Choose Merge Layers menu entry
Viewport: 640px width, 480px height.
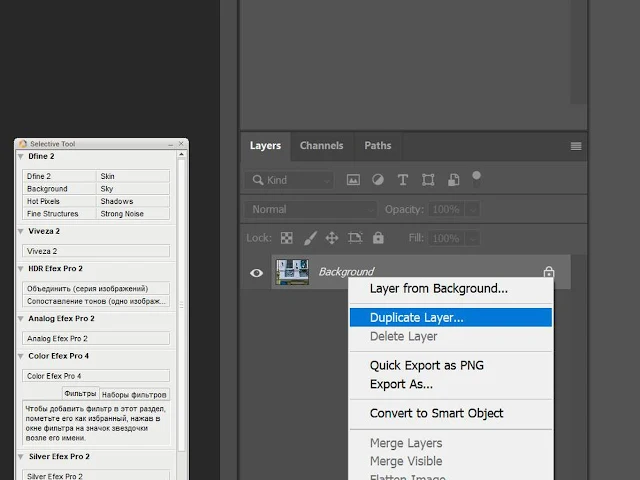point(451,443)
